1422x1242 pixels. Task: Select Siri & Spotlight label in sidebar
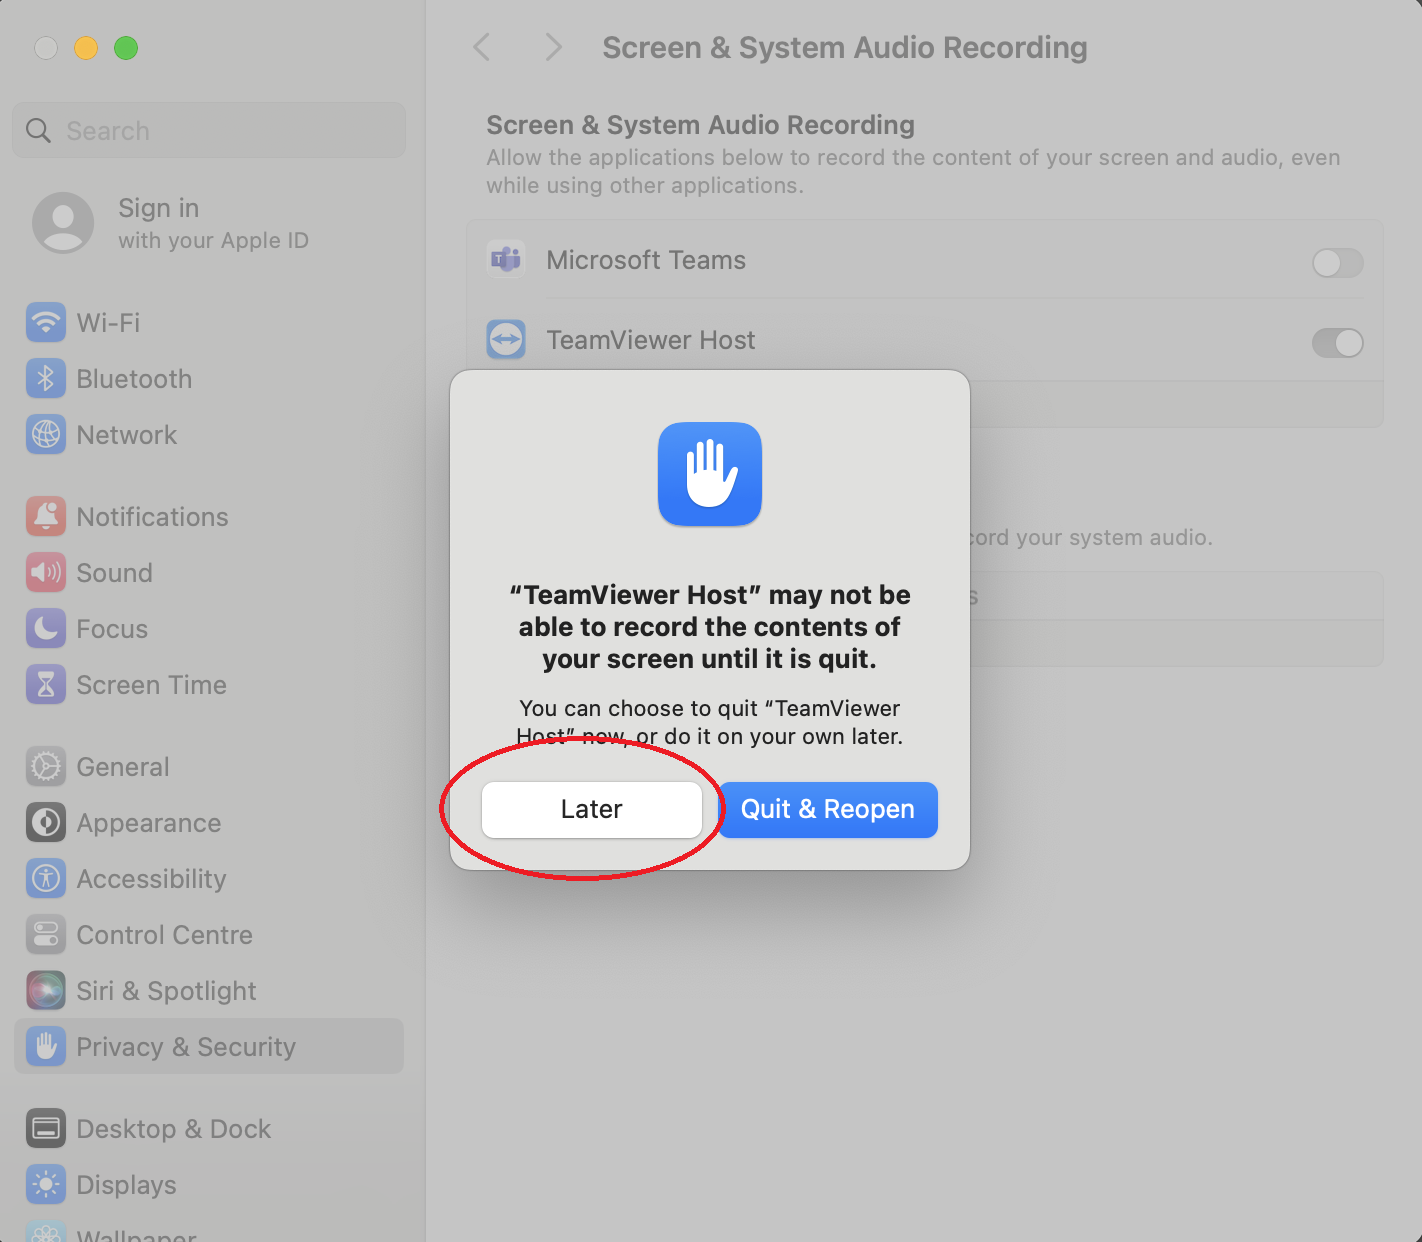coord(167,991)
